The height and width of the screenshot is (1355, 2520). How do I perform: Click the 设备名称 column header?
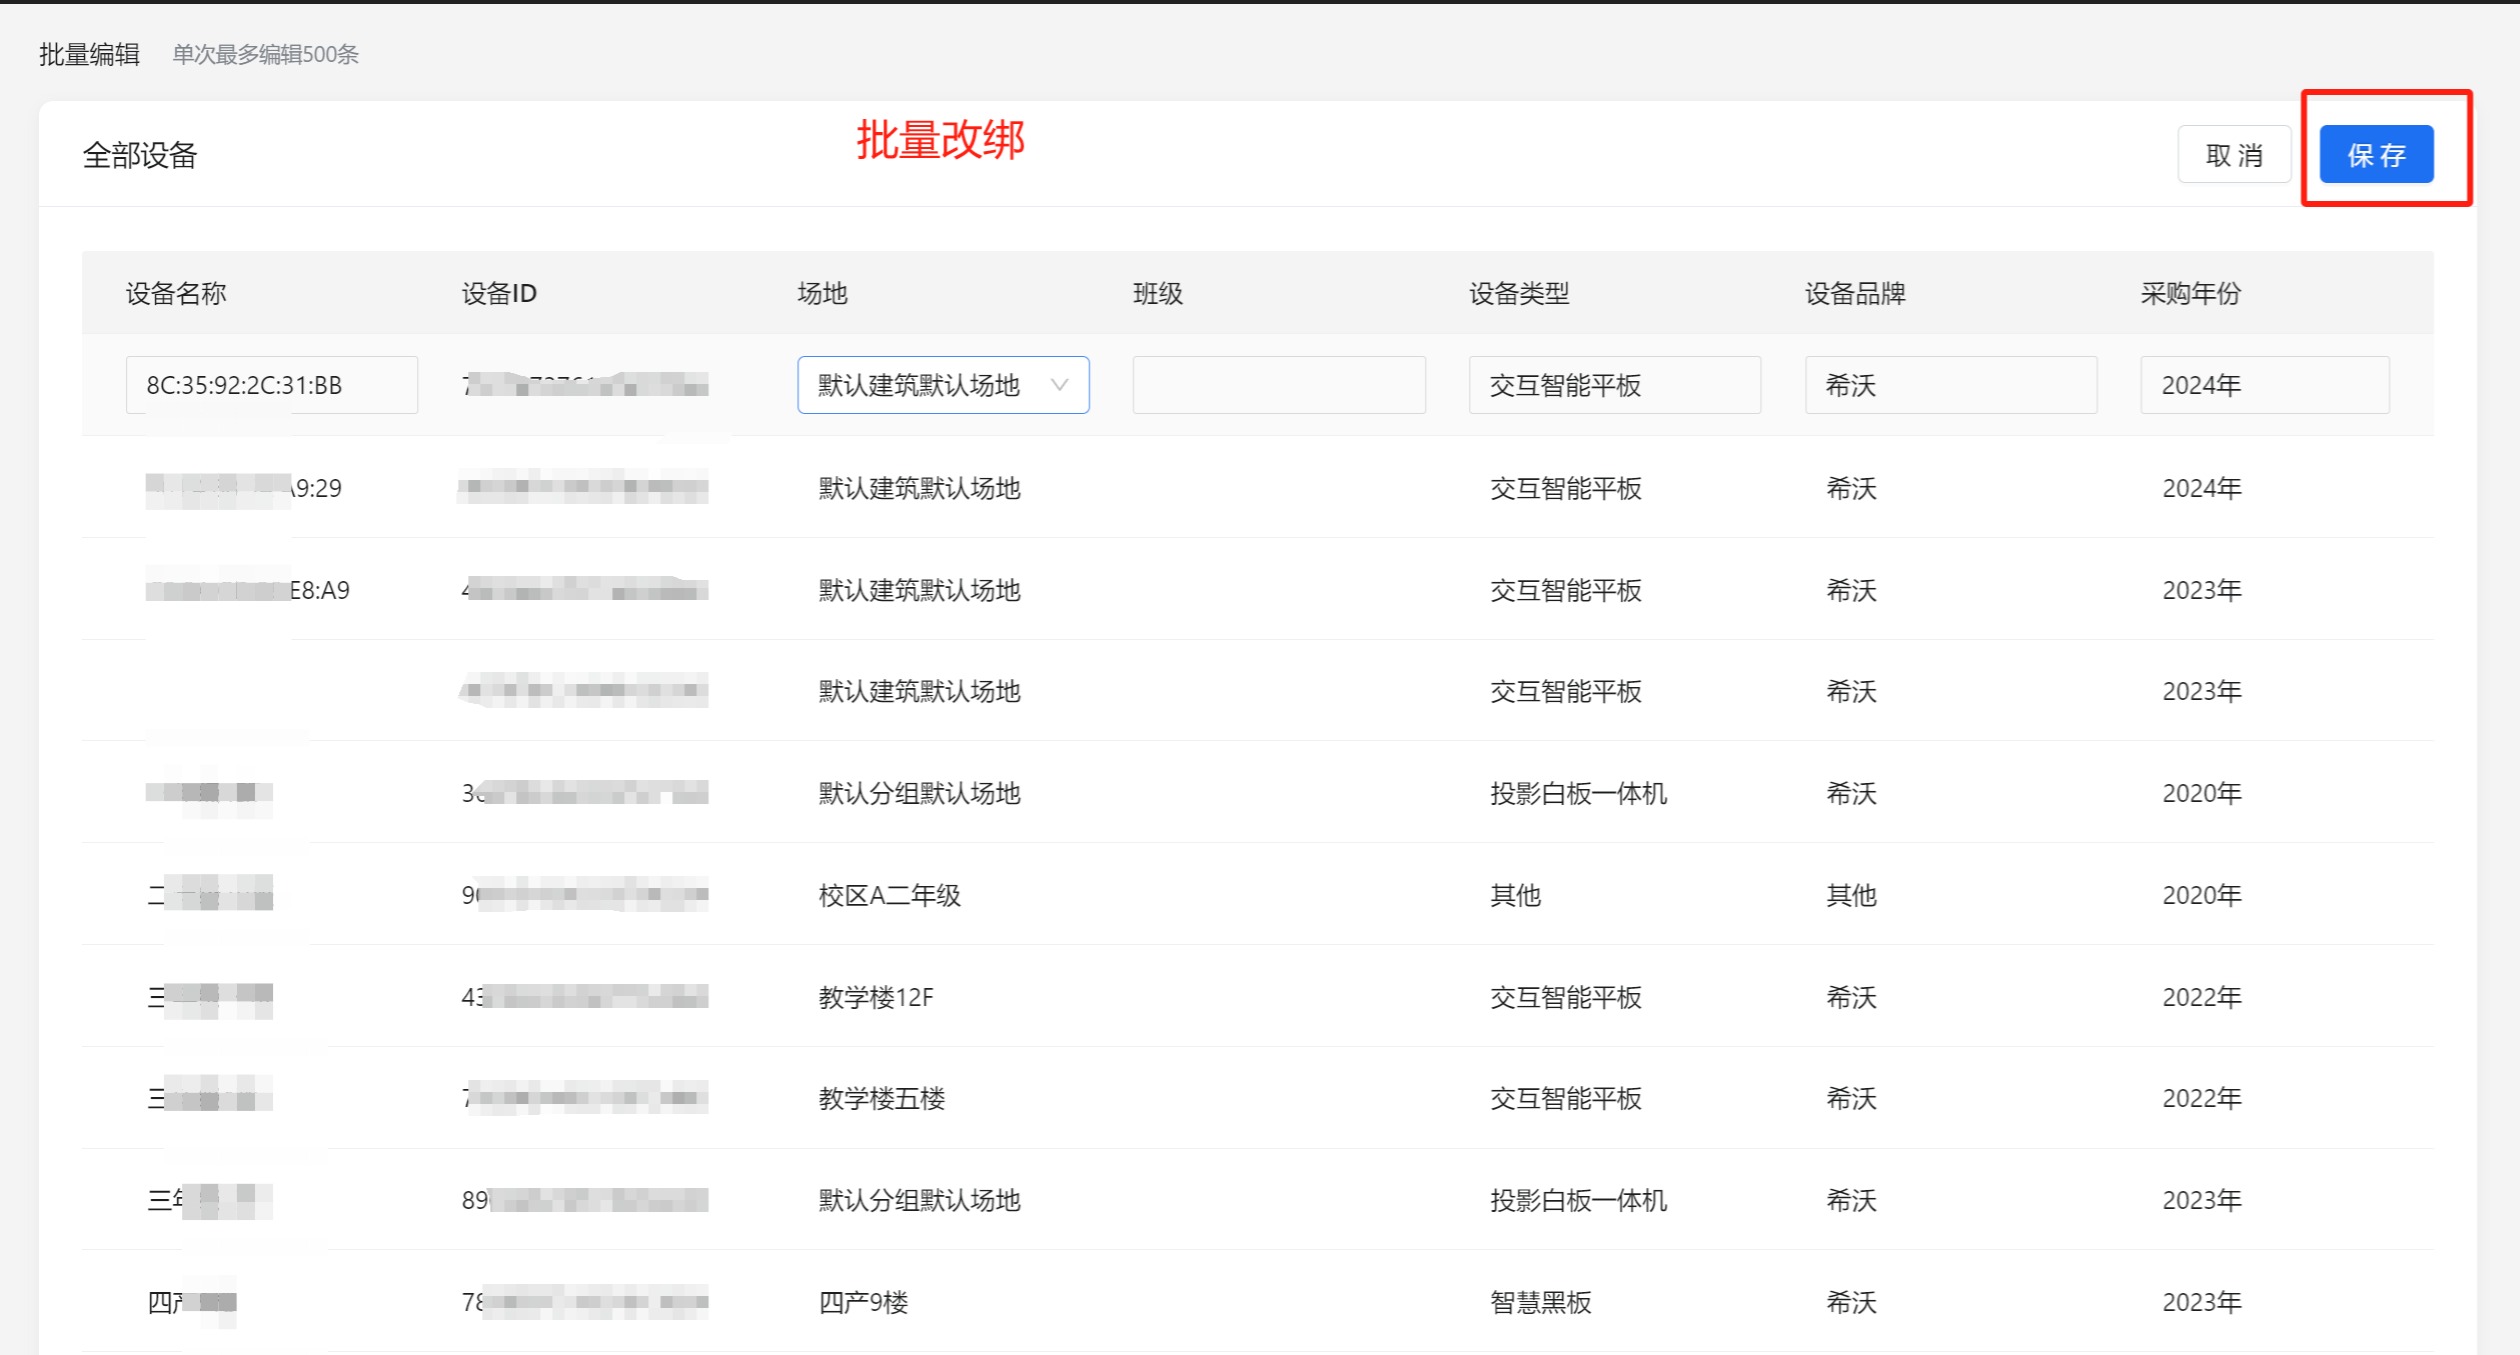(x=176, y=293)
